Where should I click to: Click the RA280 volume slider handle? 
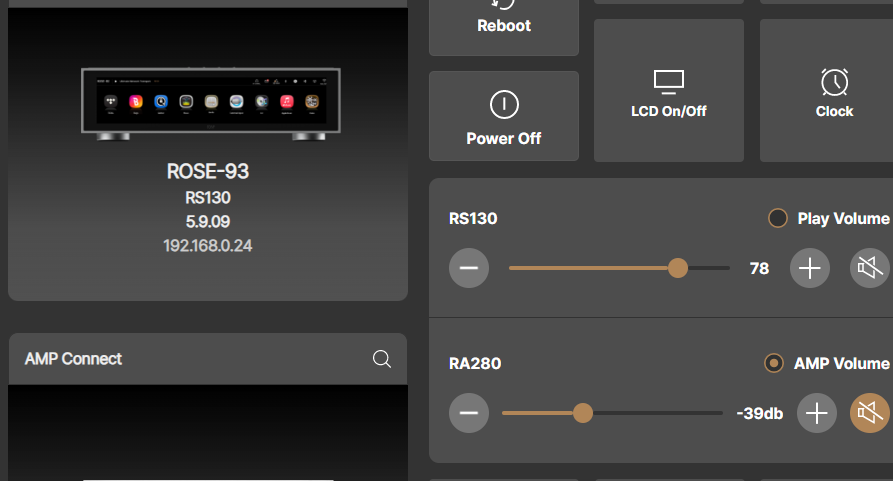coord(583,413)
